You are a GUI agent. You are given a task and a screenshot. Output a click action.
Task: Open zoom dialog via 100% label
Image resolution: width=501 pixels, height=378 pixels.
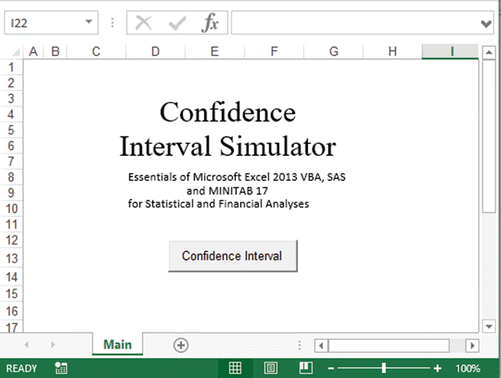pos(468,368)
